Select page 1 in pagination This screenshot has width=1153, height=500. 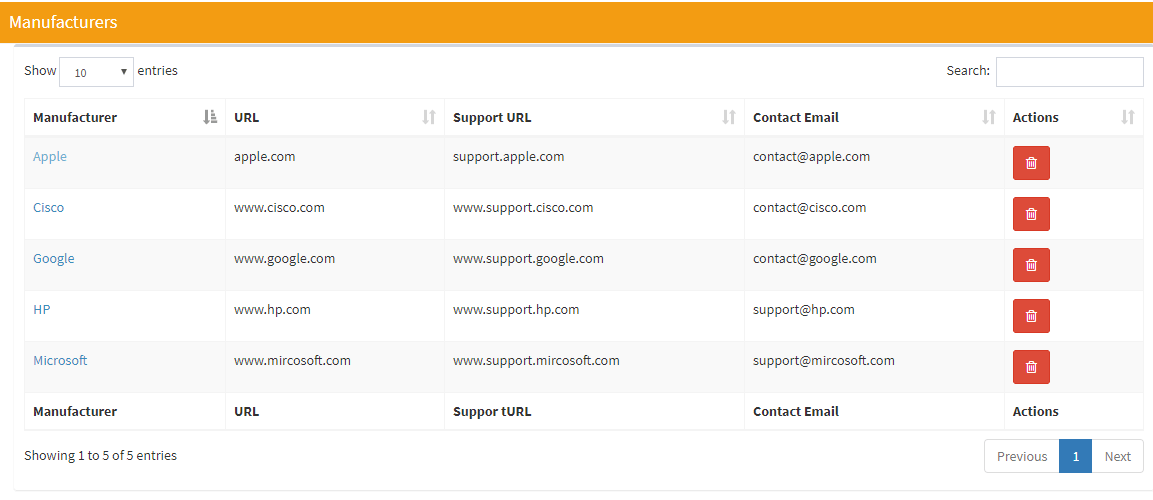[1076, 456]
